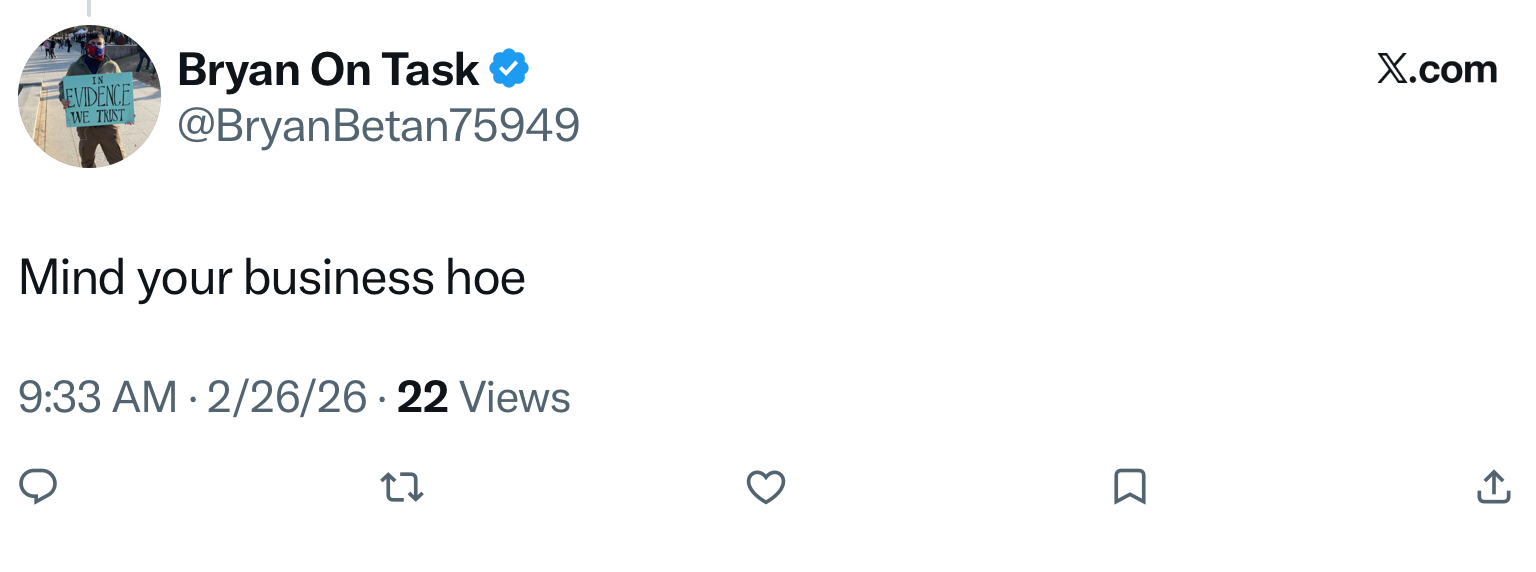Visit the @BryanBetan75949 handle link
Image resolution: width=1536 pixels, height=572 pixels.
pos(378,126)
